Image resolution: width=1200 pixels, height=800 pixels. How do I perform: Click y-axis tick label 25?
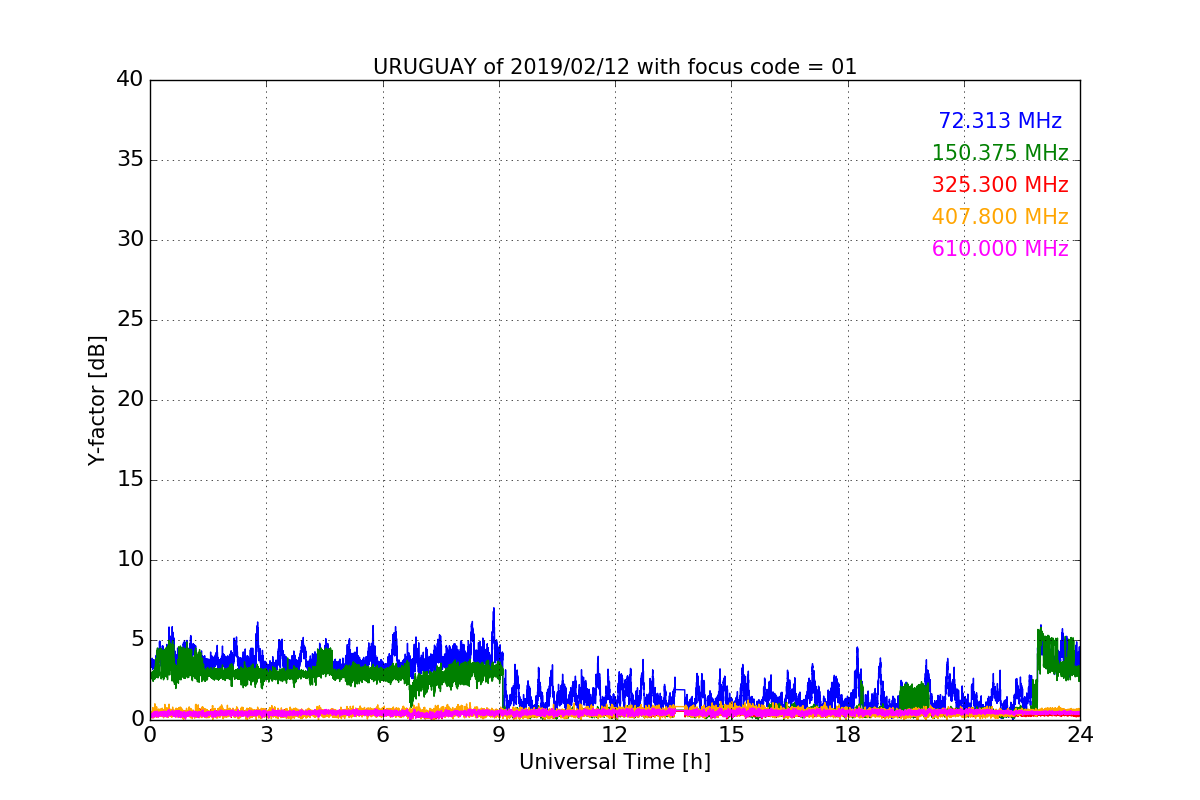pos(130,319)
